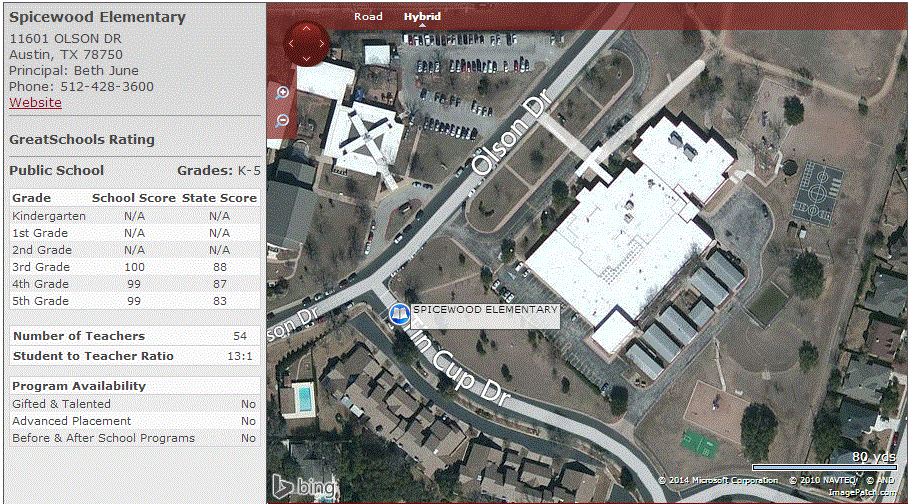Click the address 11601 OLSON DR
The width and height of the screenshot is (910, 504).
66,38
